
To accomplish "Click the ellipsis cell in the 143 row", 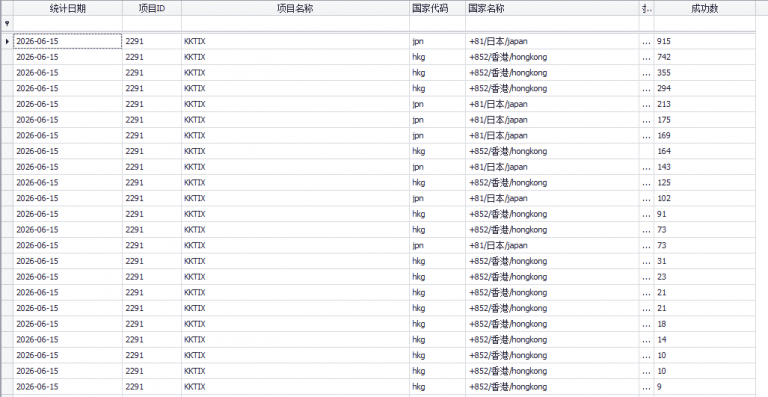I will pyautogui.click(x=647, y=167).
